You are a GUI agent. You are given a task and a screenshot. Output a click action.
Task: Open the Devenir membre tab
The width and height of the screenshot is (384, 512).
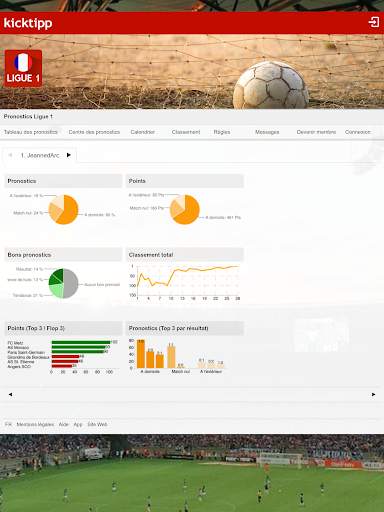tap(316, 132)
